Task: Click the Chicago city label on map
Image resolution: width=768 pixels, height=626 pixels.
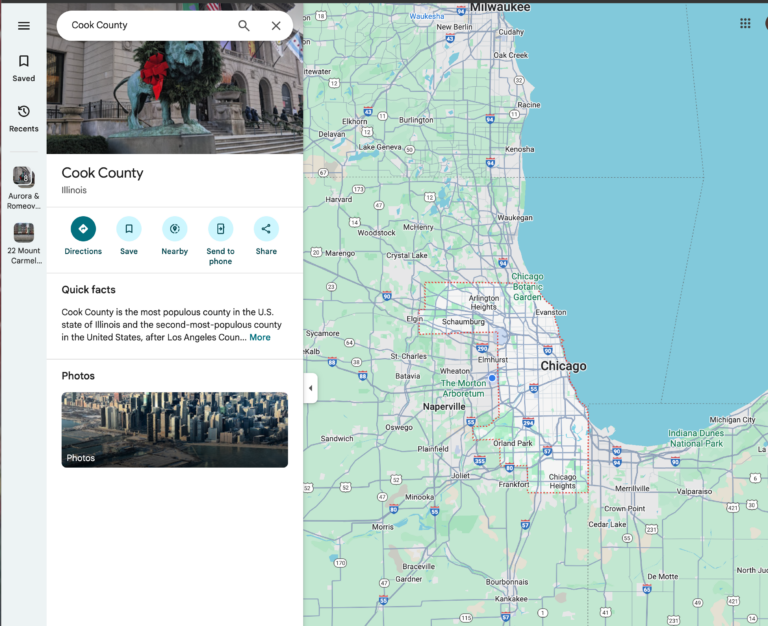Action: (x=563, y=366)
